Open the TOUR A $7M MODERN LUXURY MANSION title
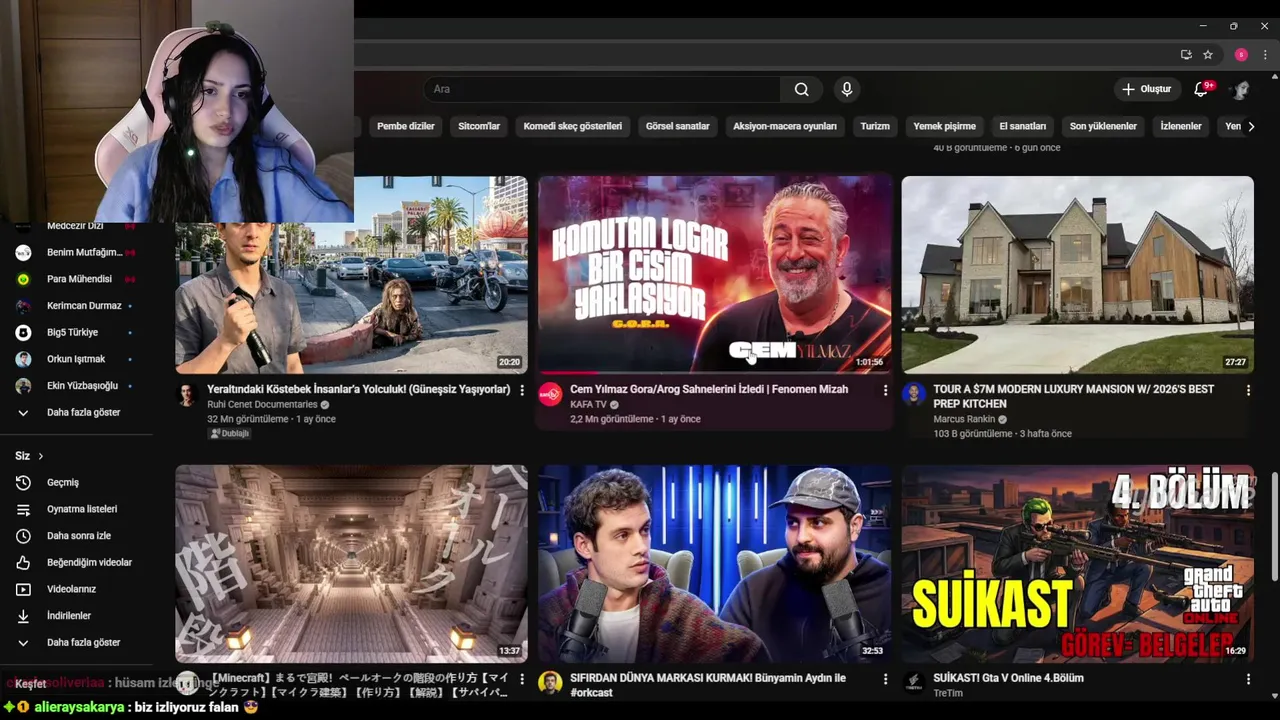 tap(1074, 396)
